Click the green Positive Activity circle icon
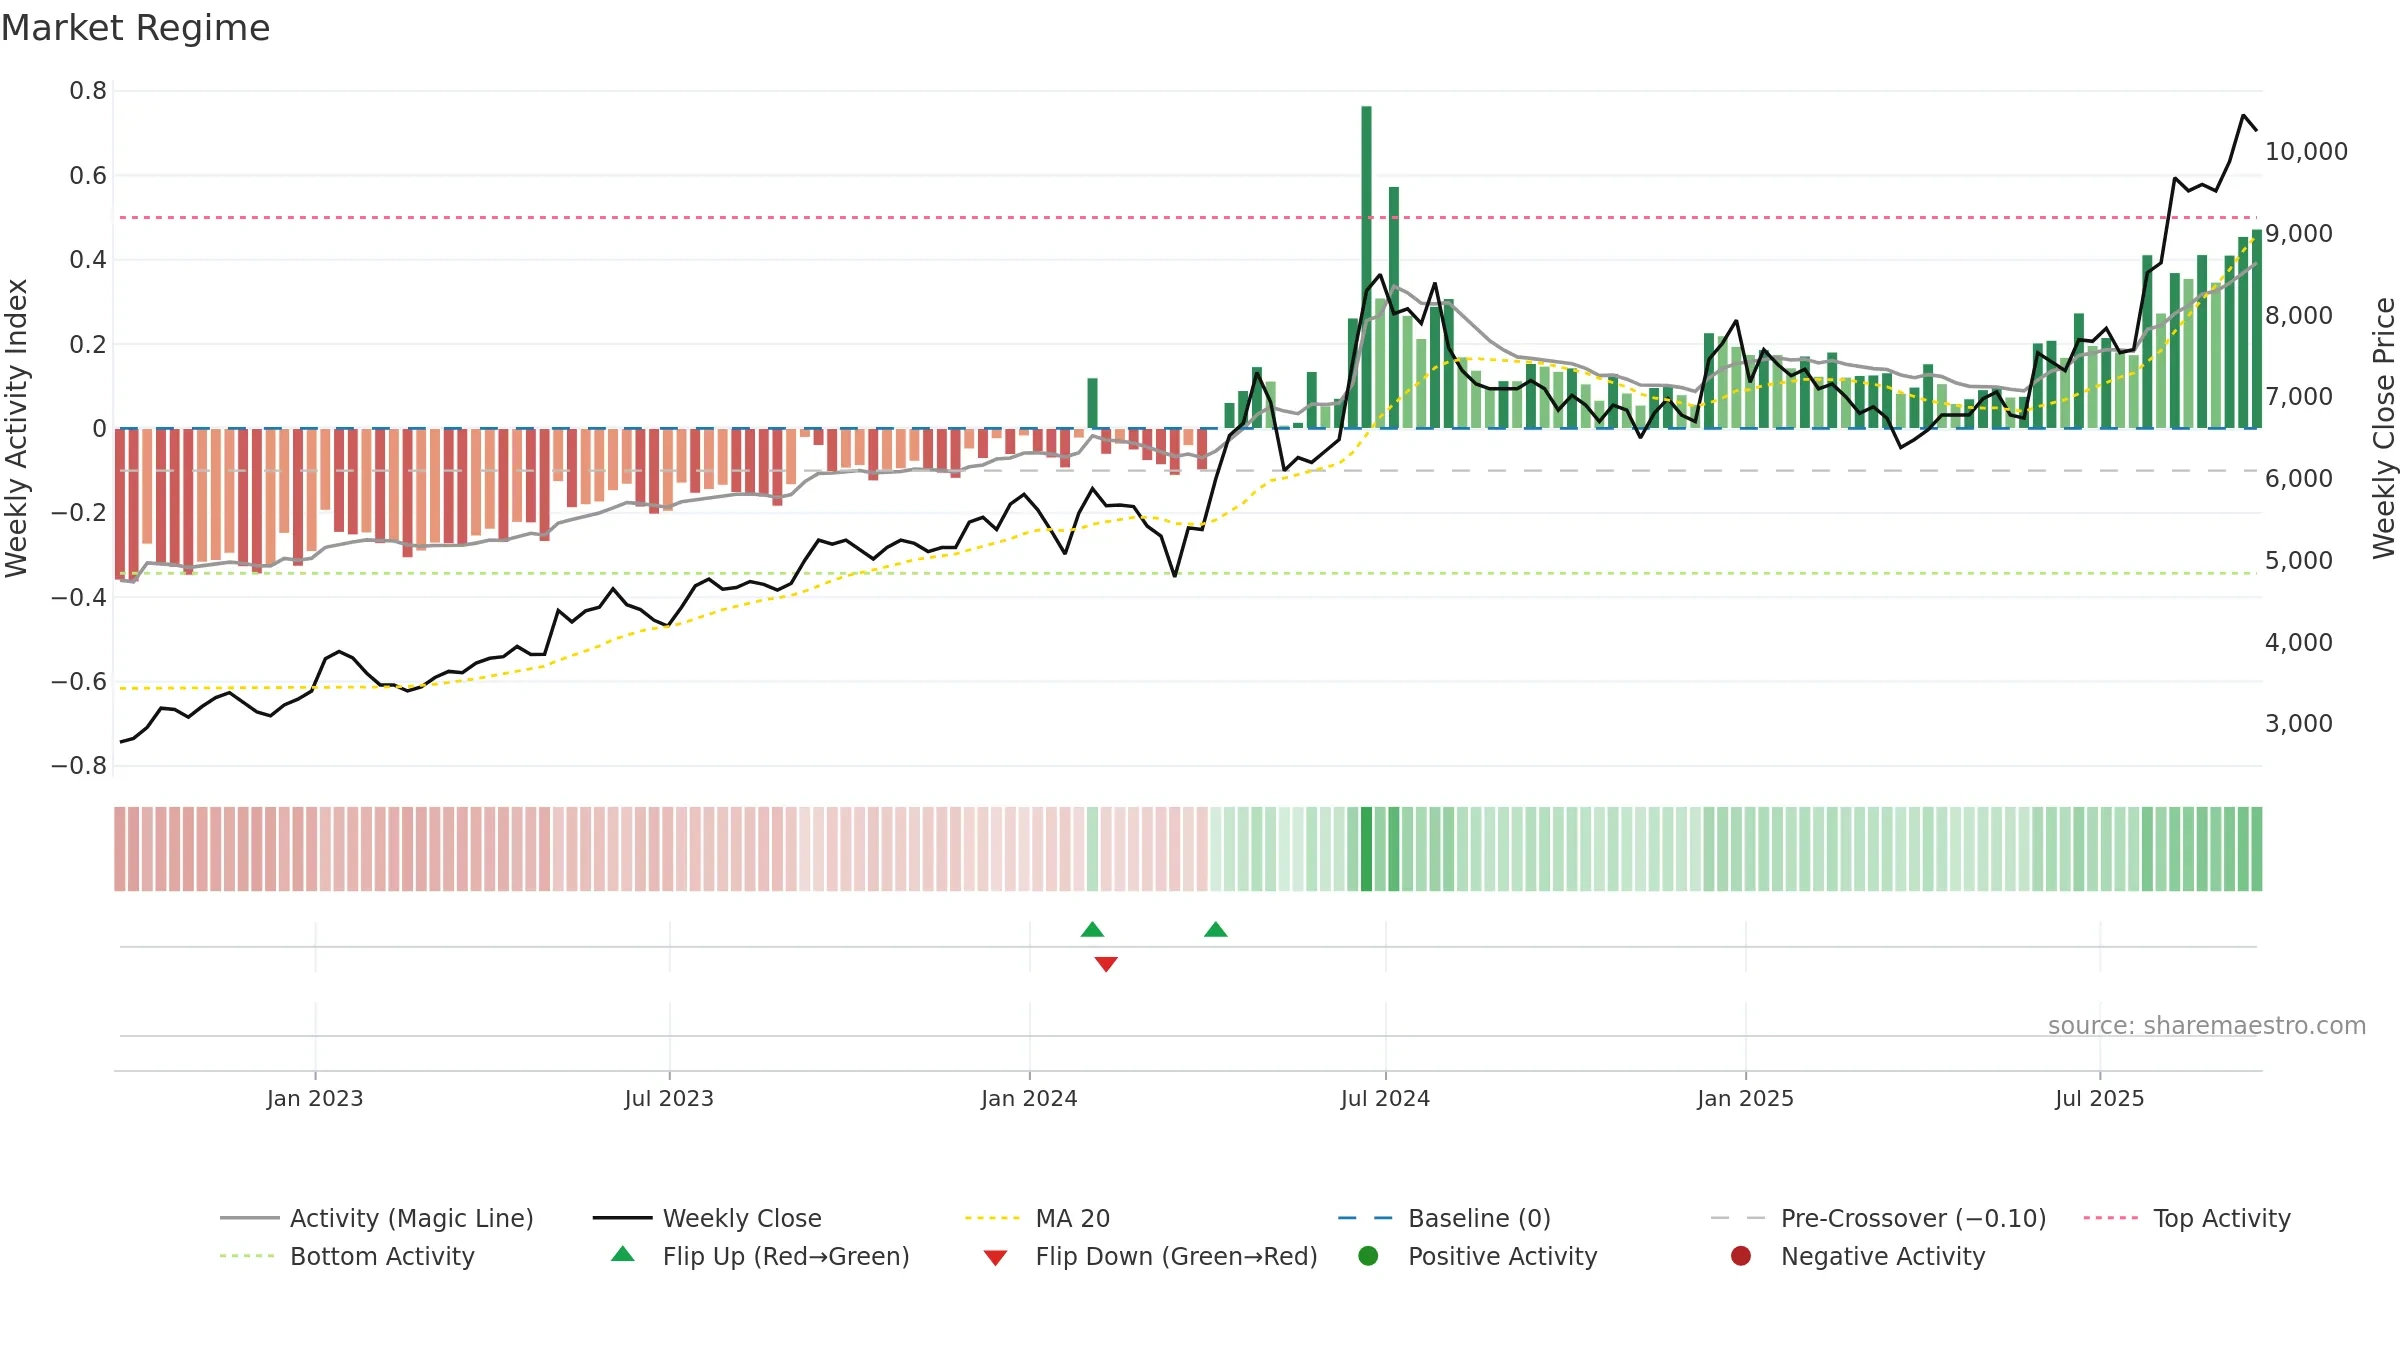 pyautogui.click(x=1368, y=1256)
